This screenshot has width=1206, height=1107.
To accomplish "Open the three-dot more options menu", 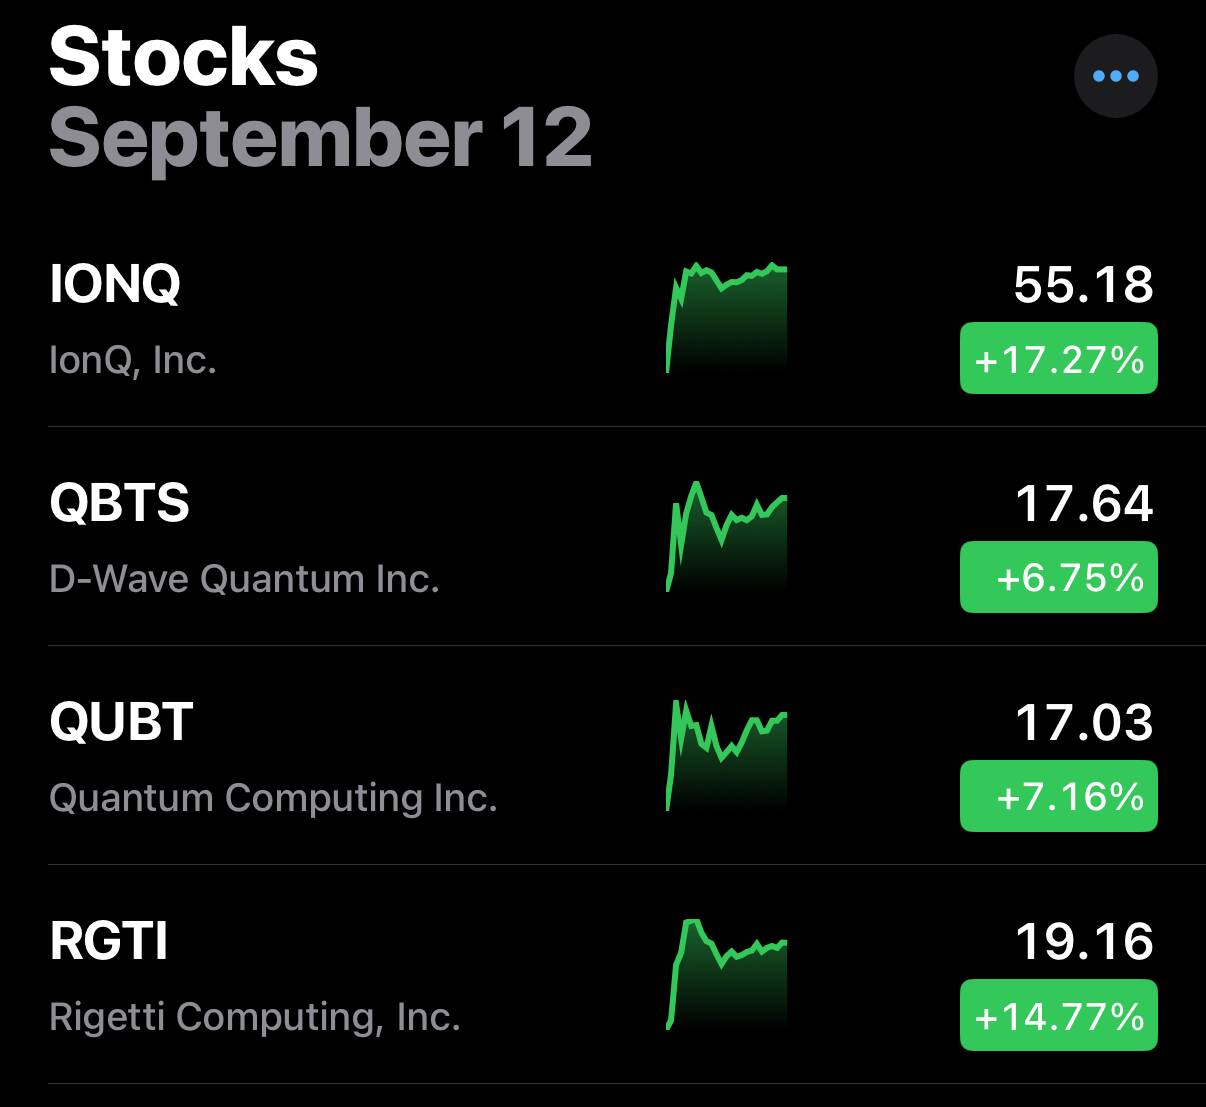I will tap(1115, 76).
